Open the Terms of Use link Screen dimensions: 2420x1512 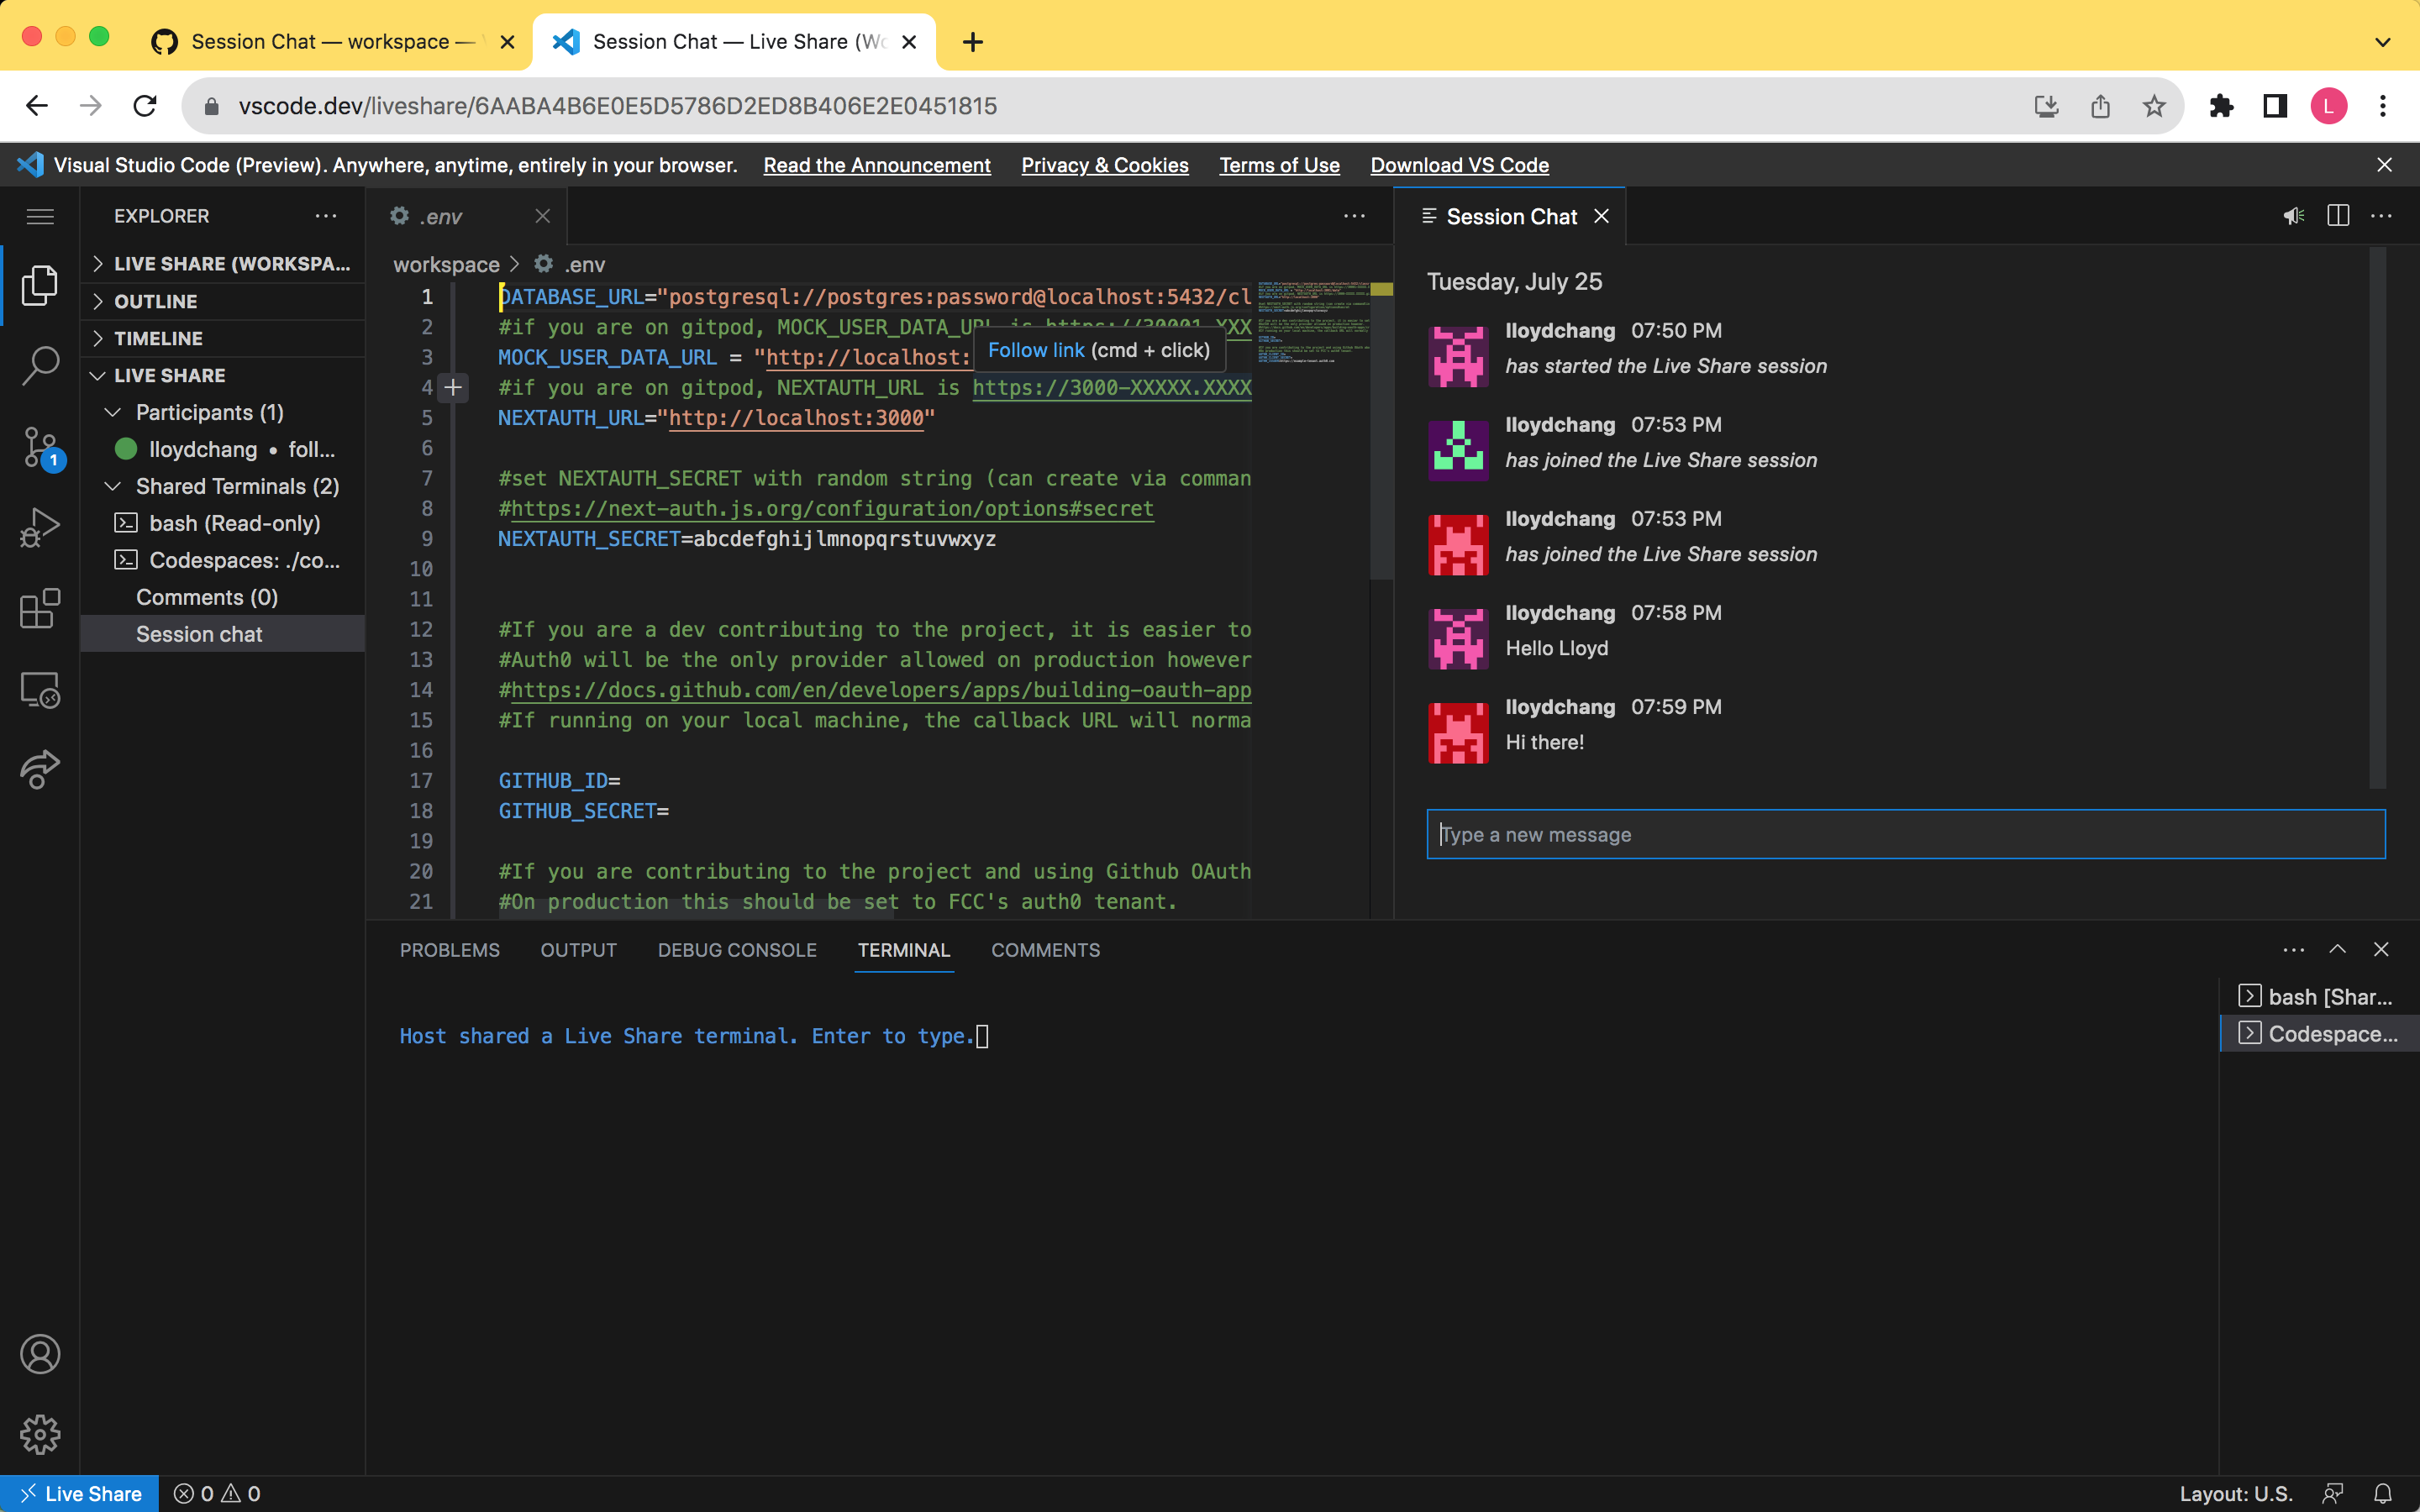click(x=1279, y=165)
